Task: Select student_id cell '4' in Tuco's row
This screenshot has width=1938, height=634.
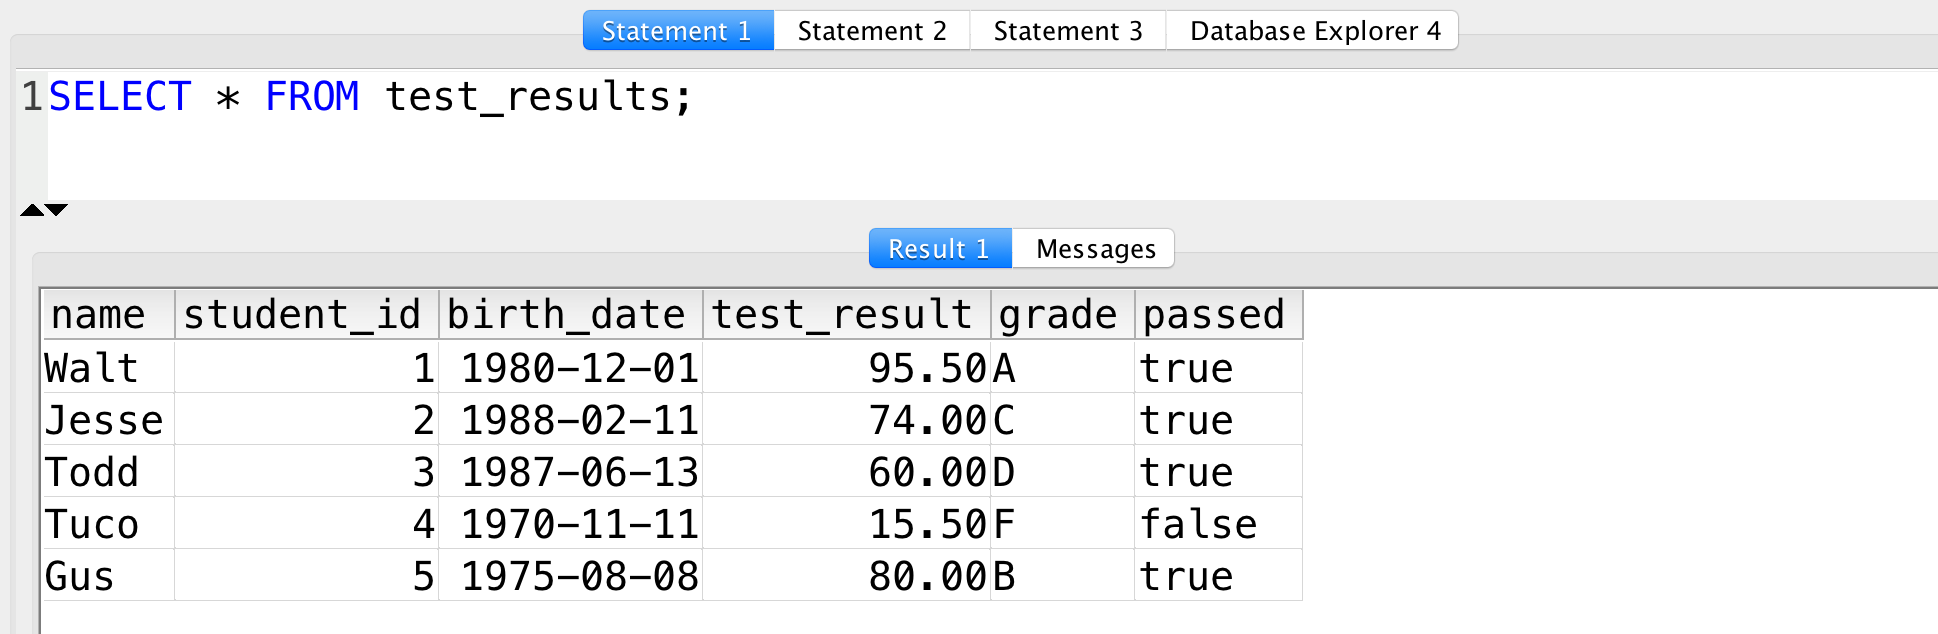Action: [x=307, y=523]
